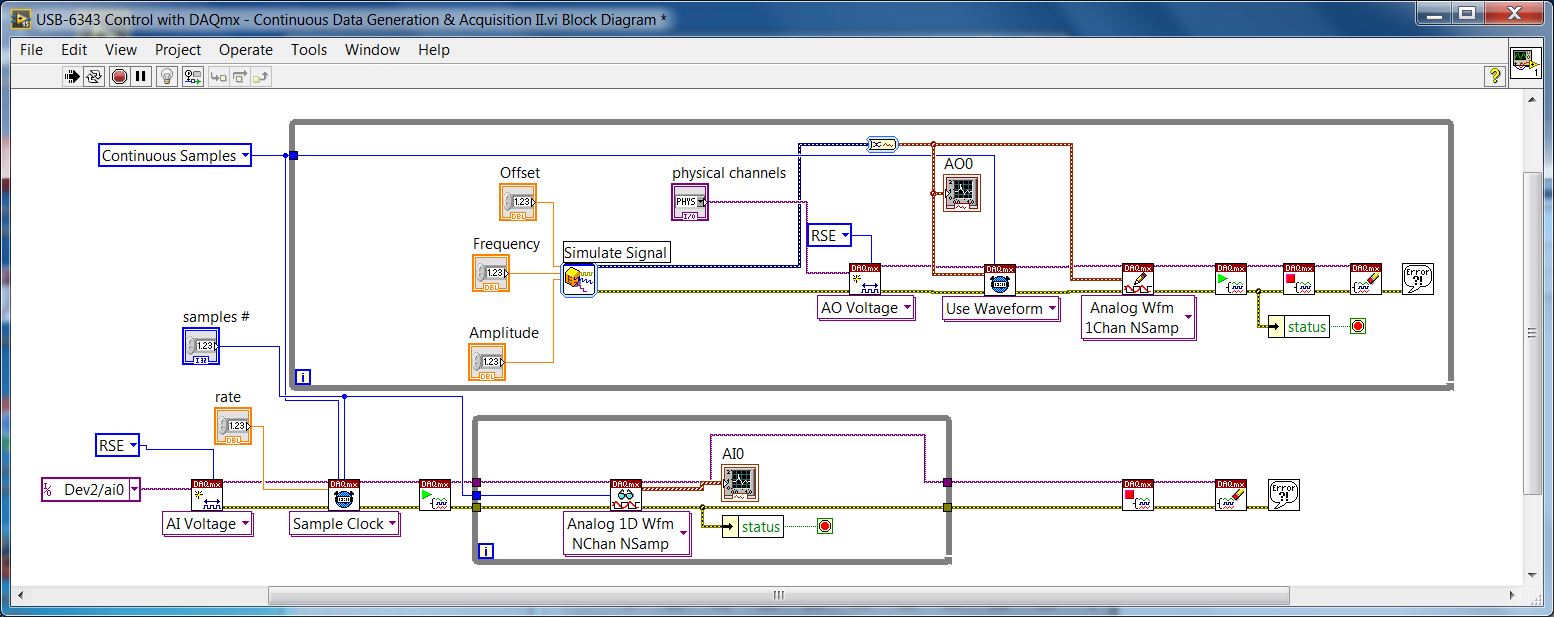Click the Run Continuously button
Image resolution: width=1554 pixels, height=617 pixels.
pyautogui.click(x=94, y=76)
